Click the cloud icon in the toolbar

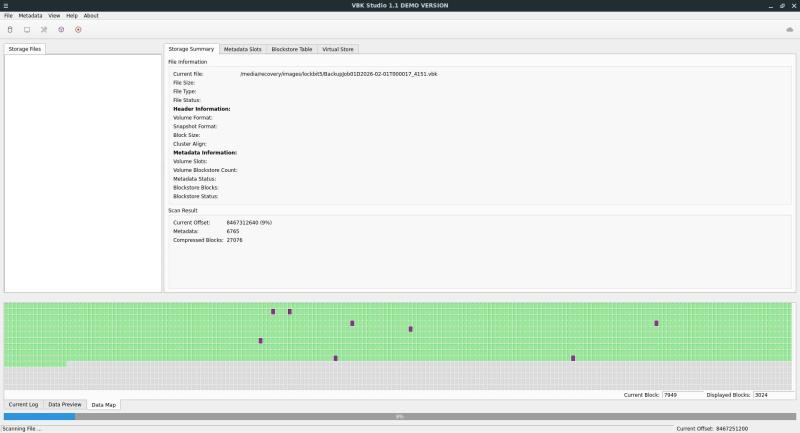[x=790, y=30]
